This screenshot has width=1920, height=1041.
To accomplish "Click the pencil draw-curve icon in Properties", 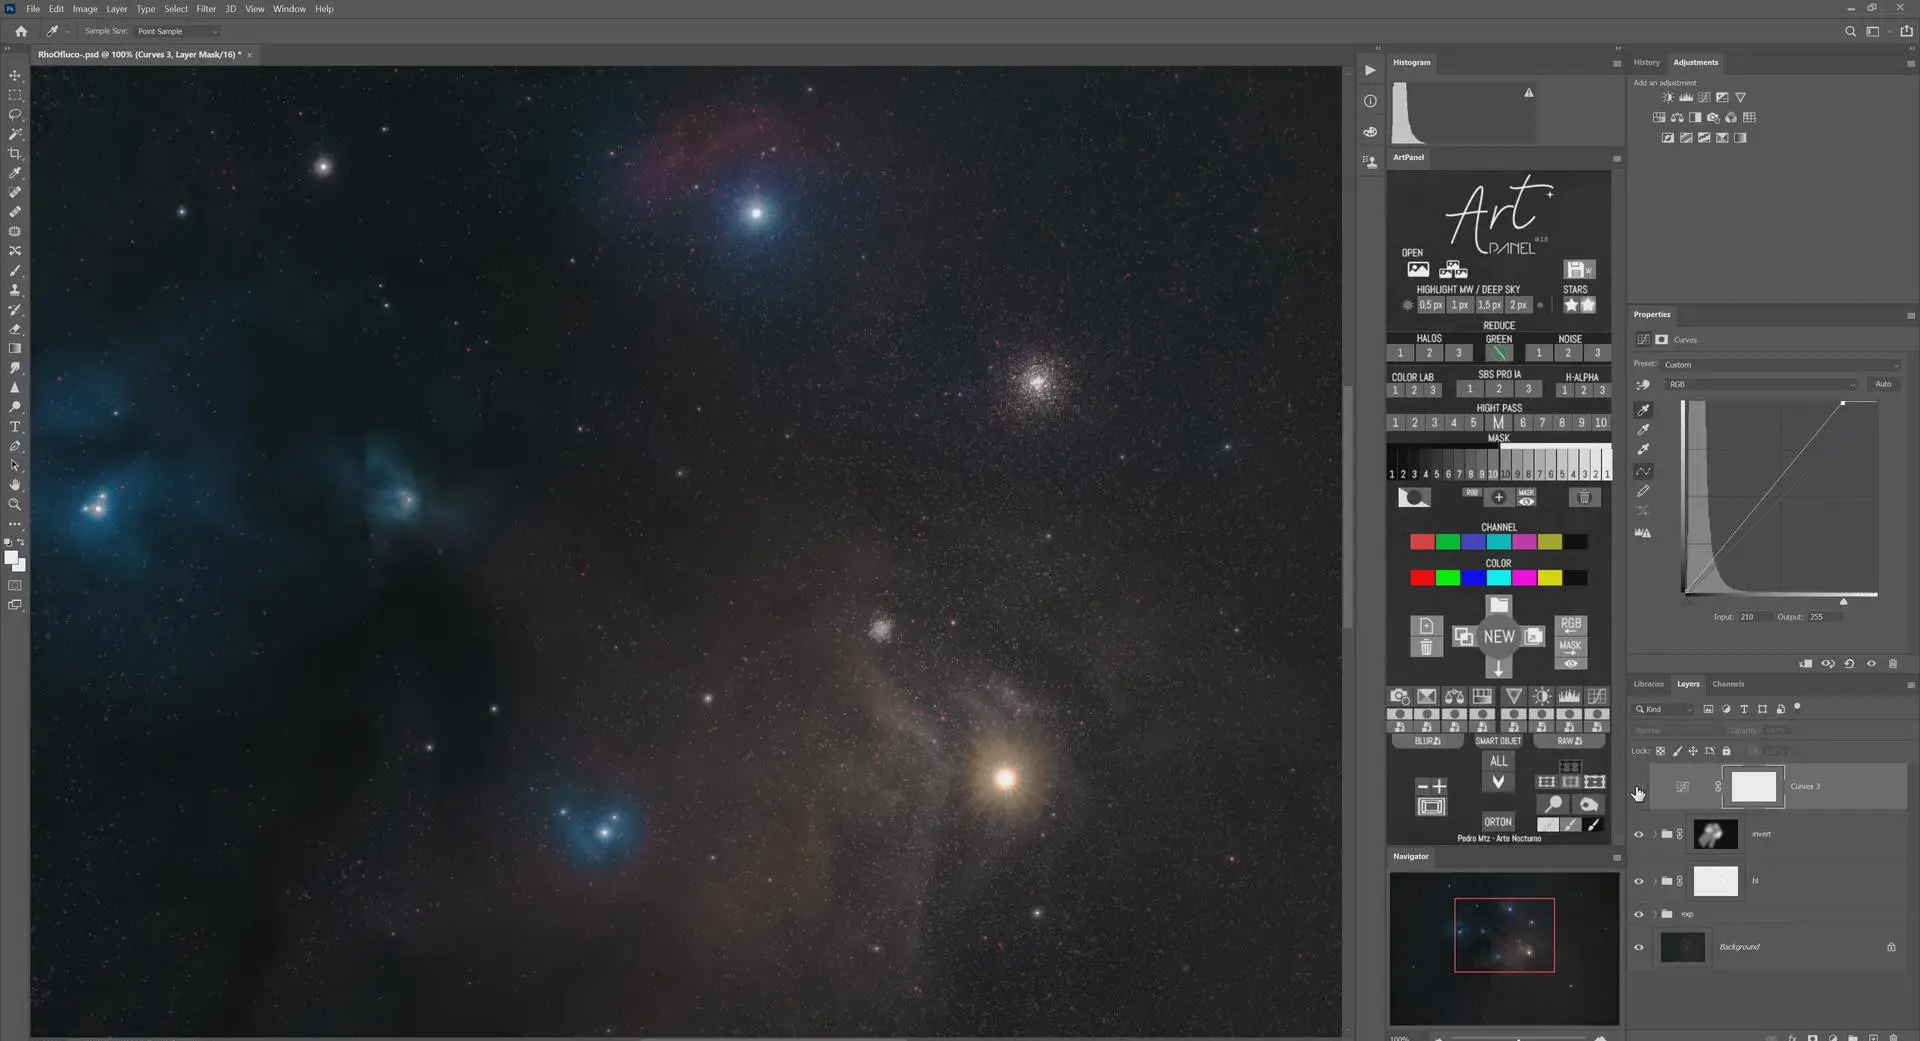I will coord(1643,491).
